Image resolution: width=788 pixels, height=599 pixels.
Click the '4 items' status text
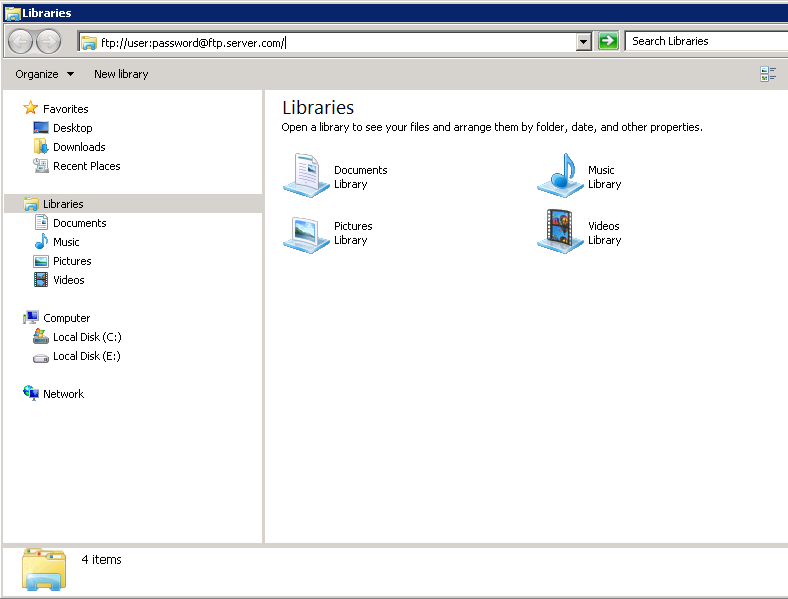(x=102, y=560)
